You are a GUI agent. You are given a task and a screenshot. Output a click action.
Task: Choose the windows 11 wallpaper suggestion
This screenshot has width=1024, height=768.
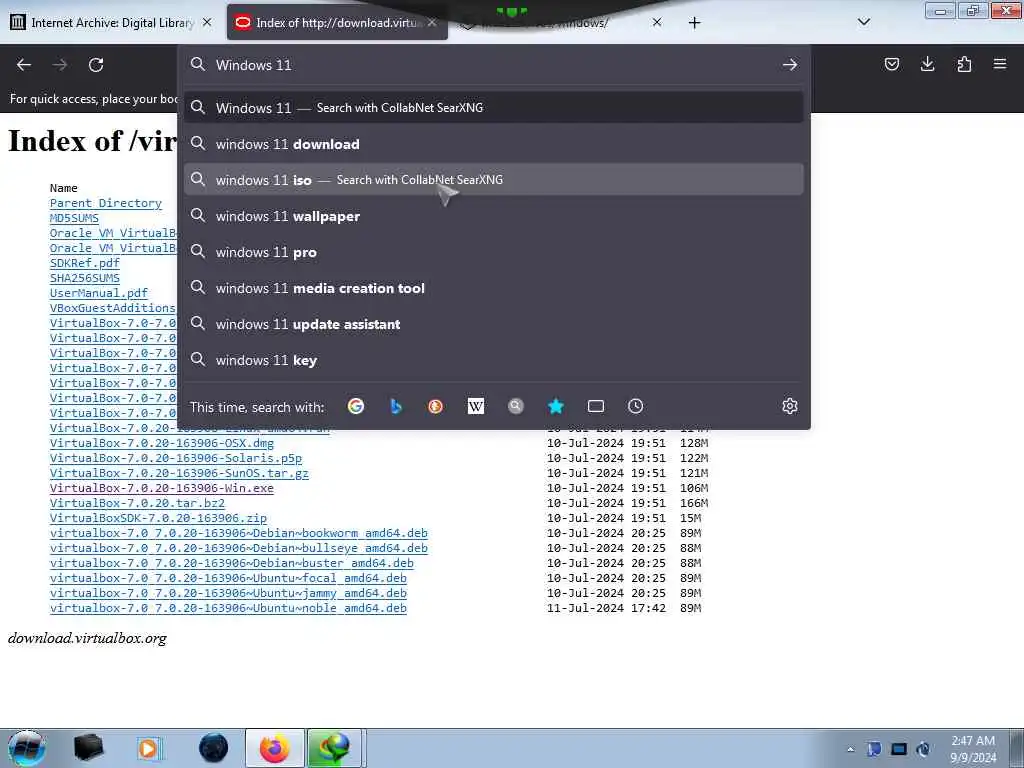point(494,216)
